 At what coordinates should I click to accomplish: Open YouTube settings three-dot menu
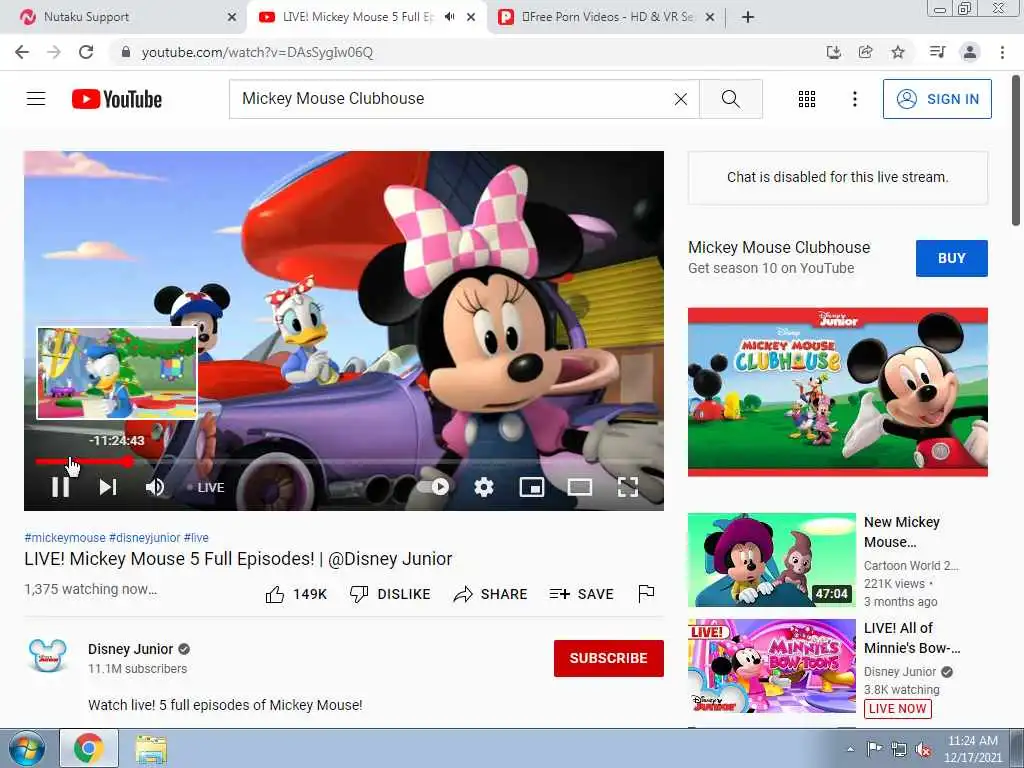point(854,99)
